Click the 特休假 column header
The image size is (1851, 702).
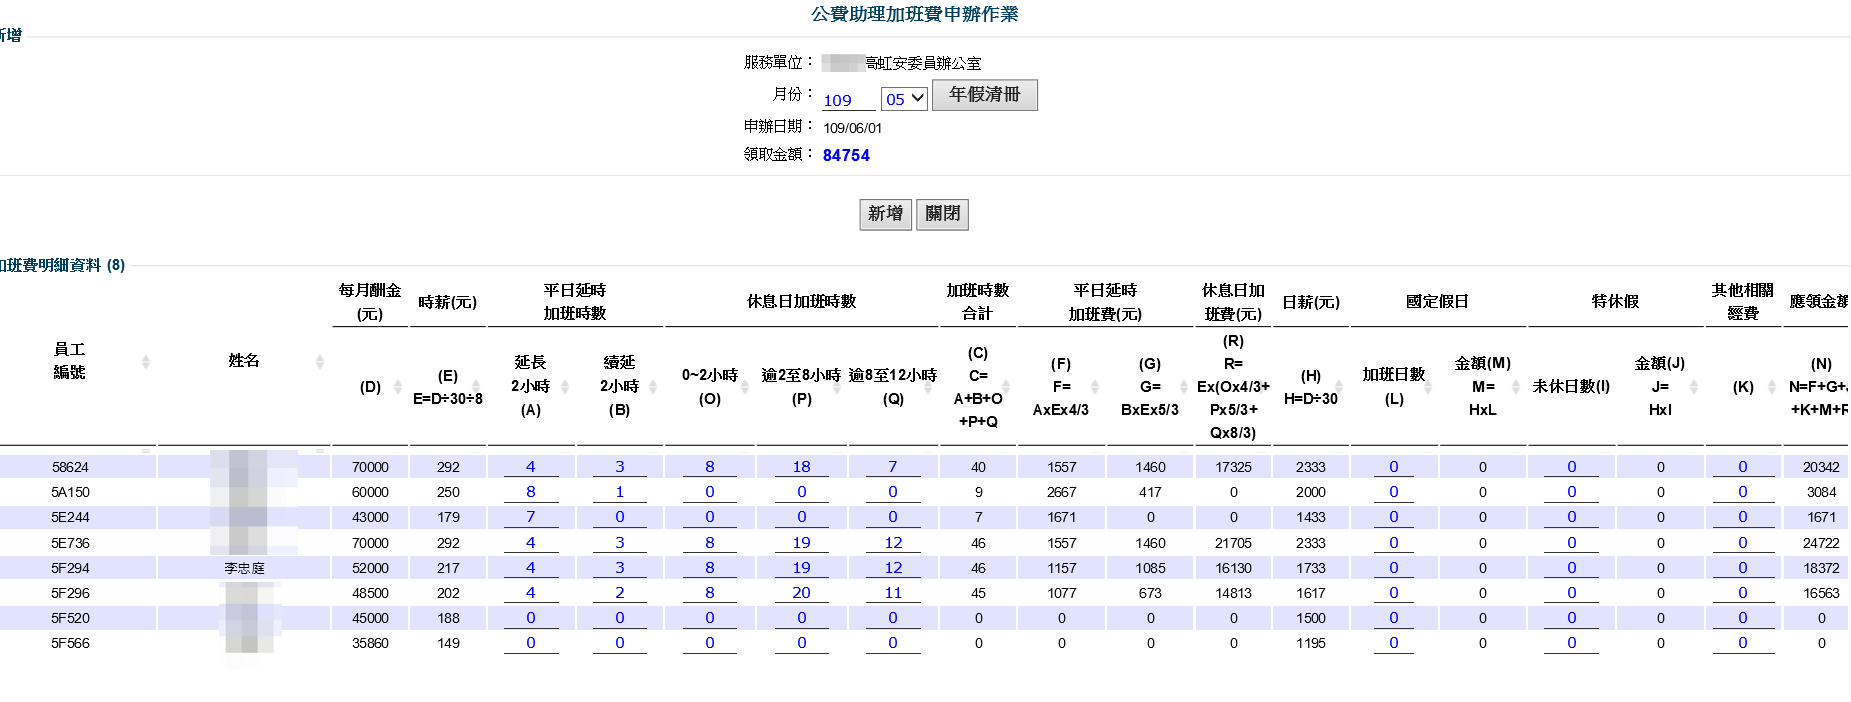point(1615,301)
